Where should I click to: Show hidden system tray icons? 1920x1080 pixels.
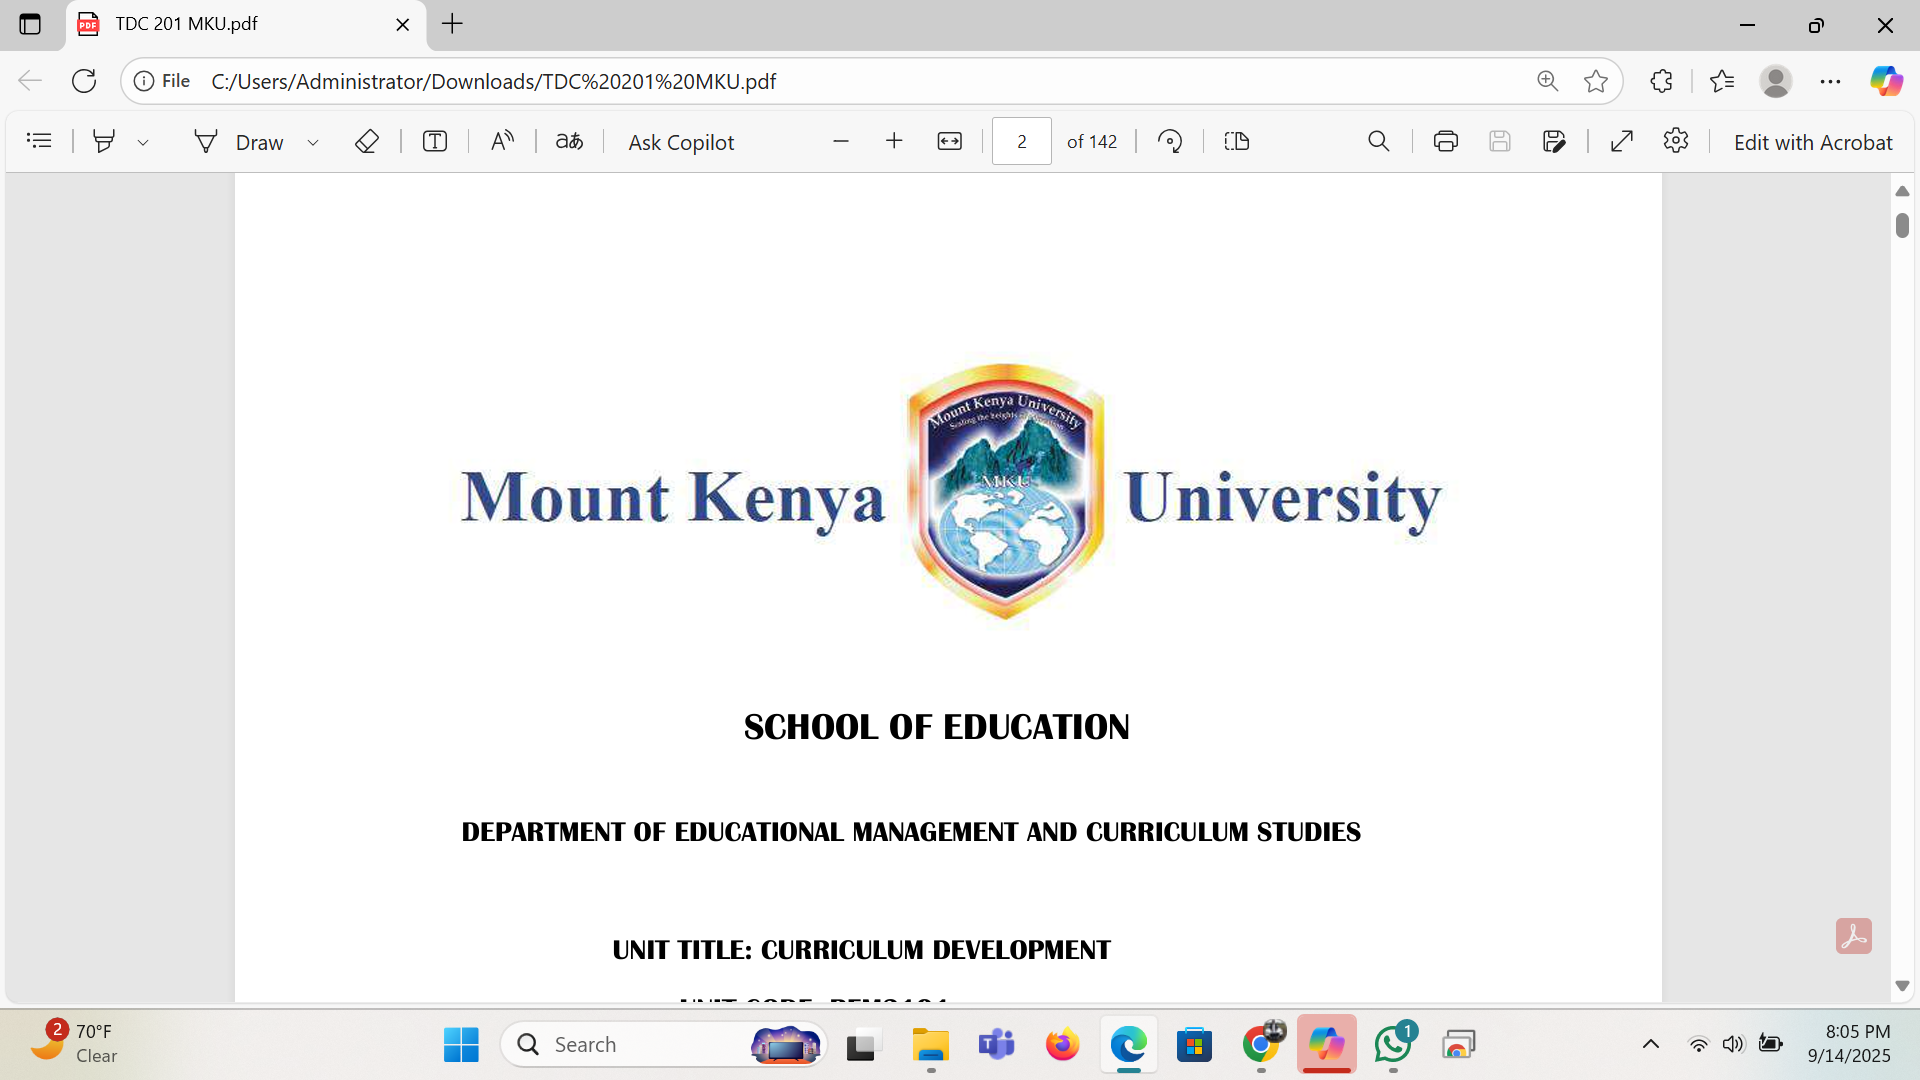tap(1651, 1044)
